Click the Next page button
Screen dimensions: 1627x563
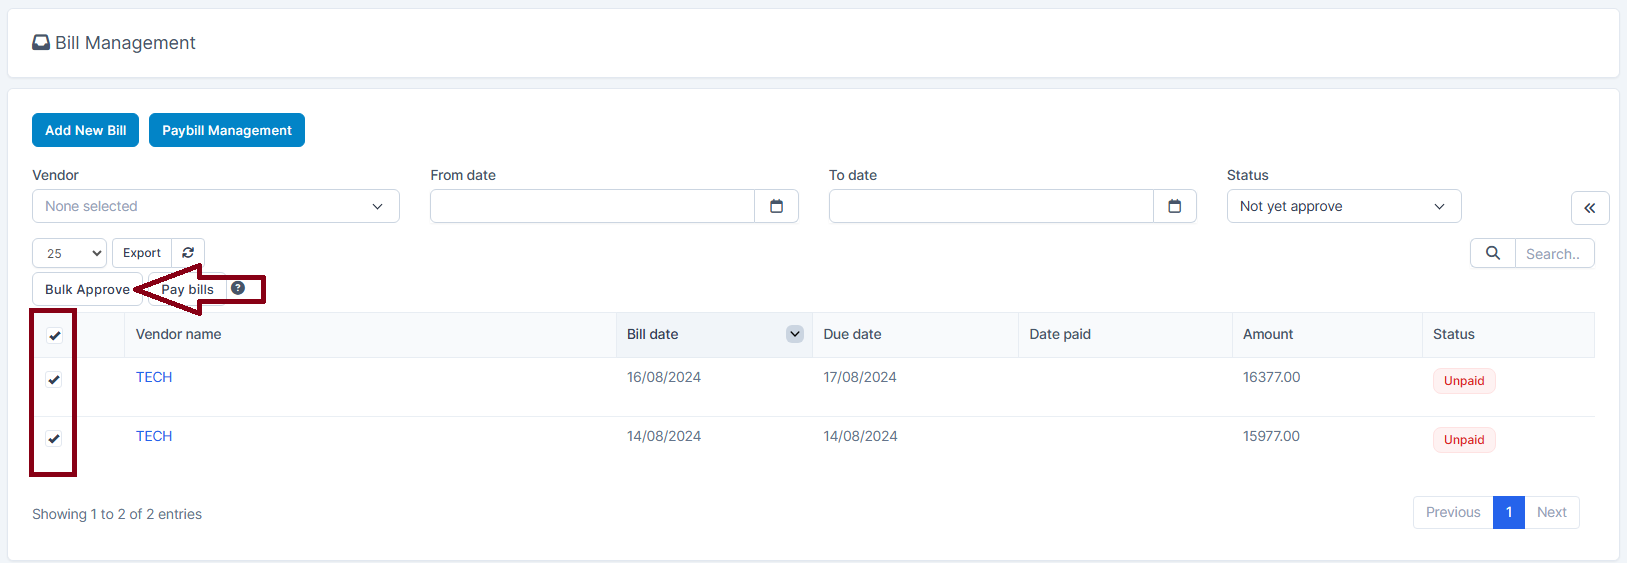click(1551, 512)
